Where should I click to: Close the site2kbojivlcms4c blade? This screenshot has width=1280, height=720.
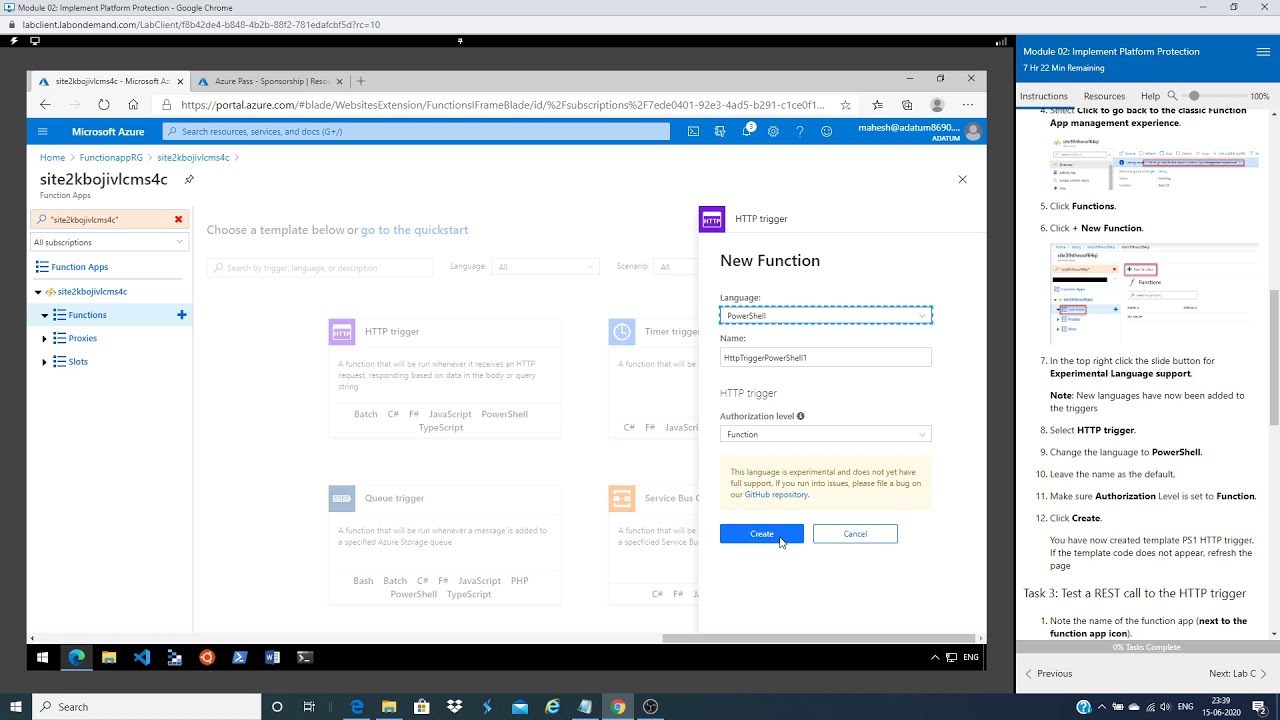[x=962, y=179]
